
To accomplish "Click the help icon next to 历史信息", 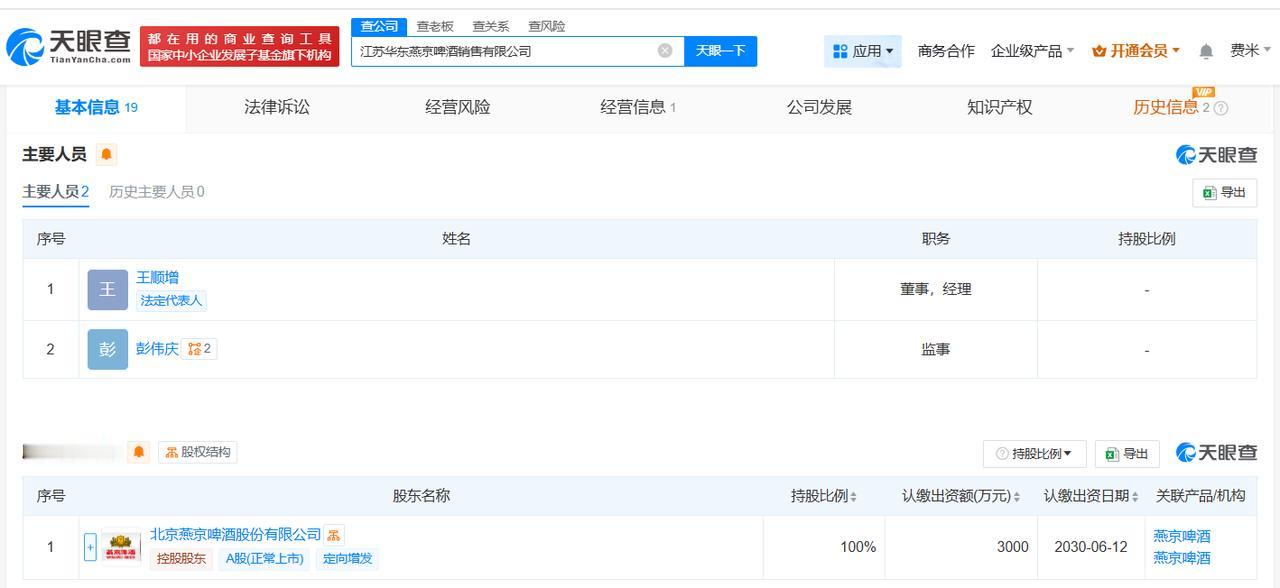I will (1221, 108).
